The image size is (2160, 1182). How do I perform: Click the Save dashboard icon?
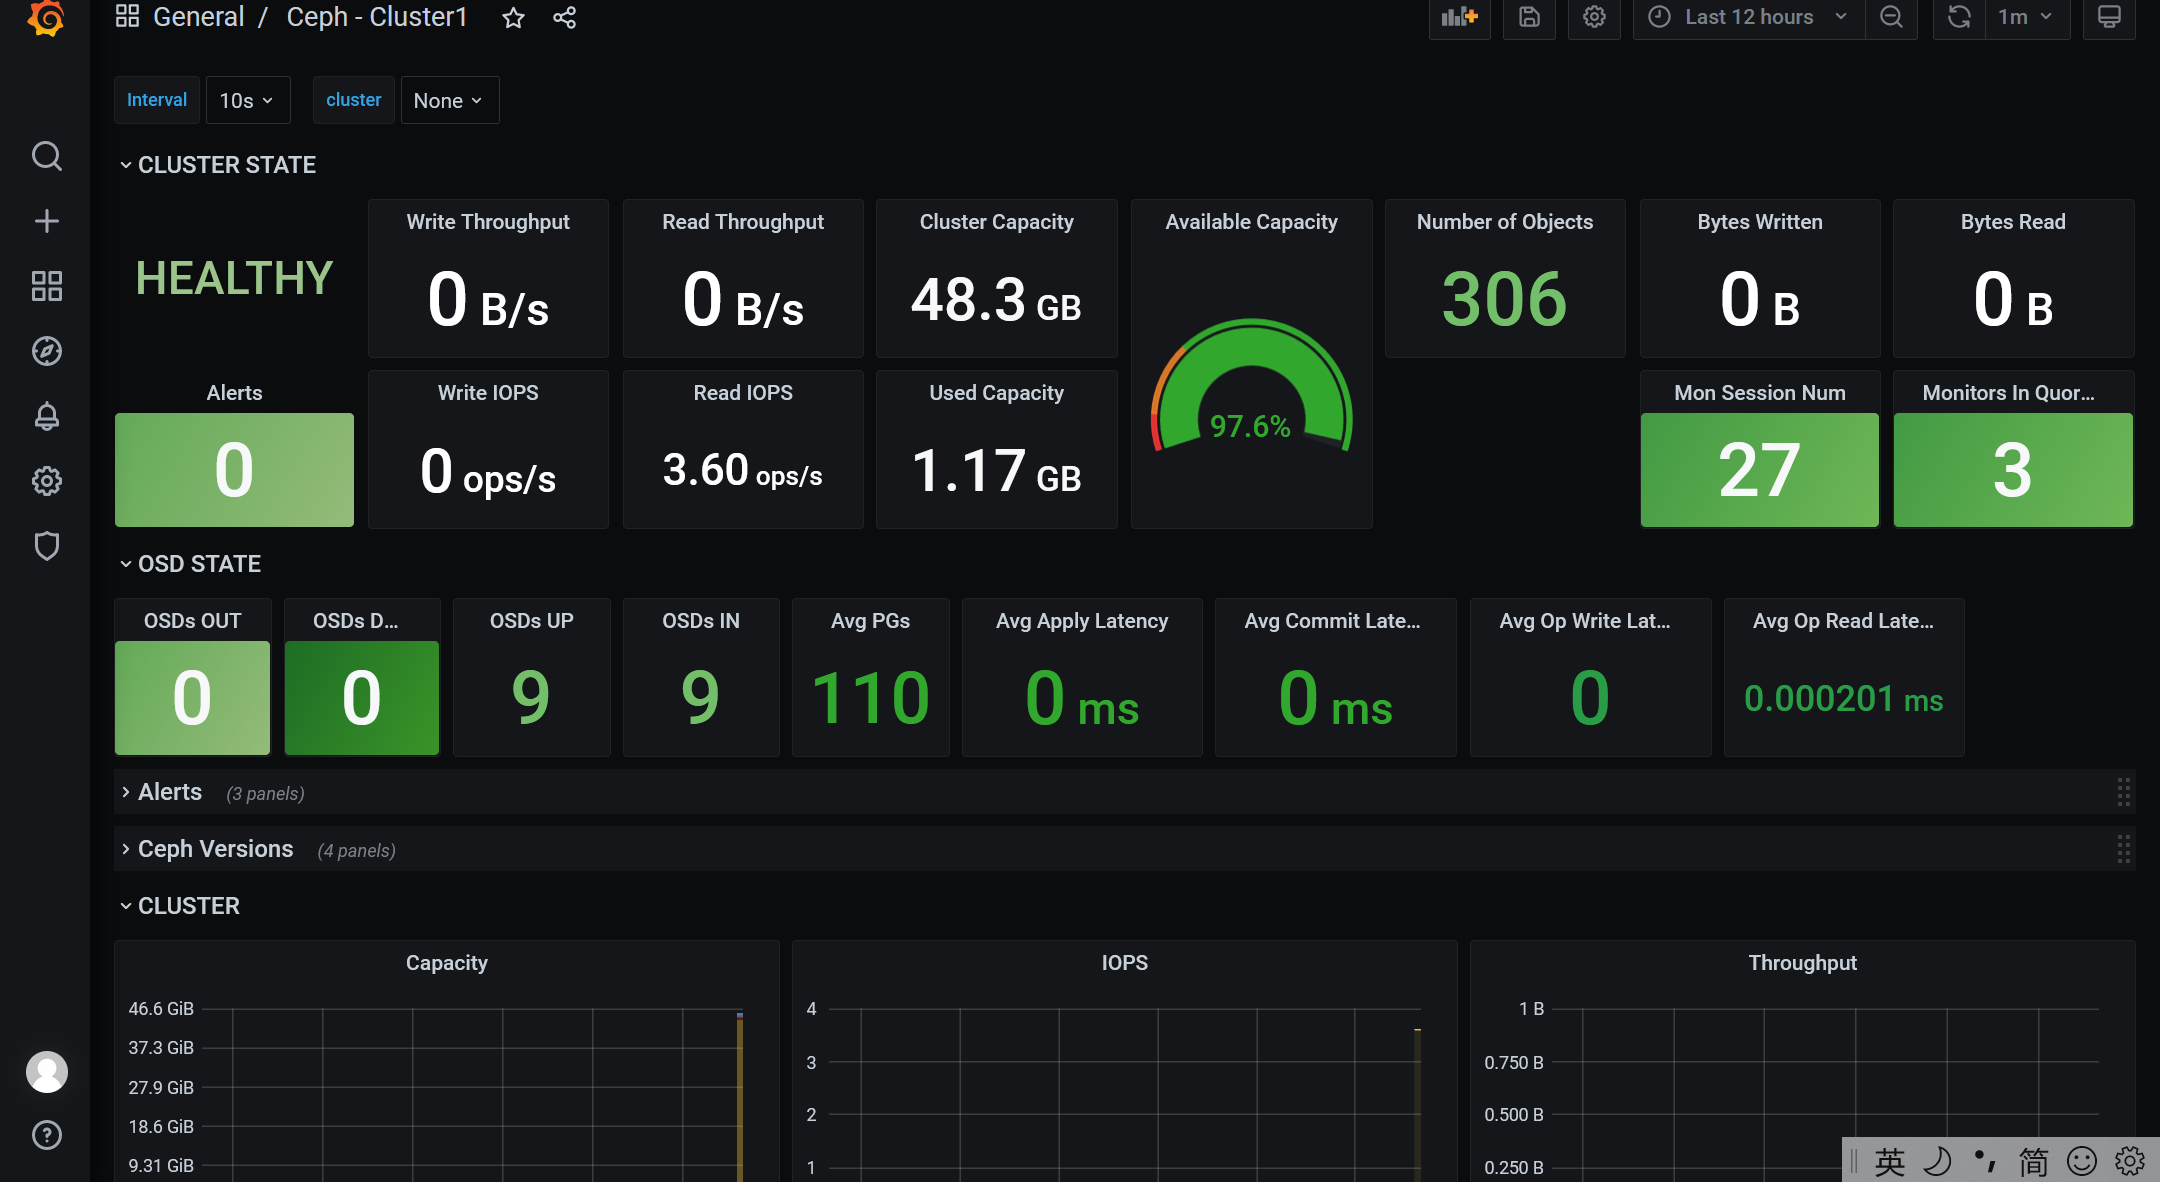(x=1529, y=17)
